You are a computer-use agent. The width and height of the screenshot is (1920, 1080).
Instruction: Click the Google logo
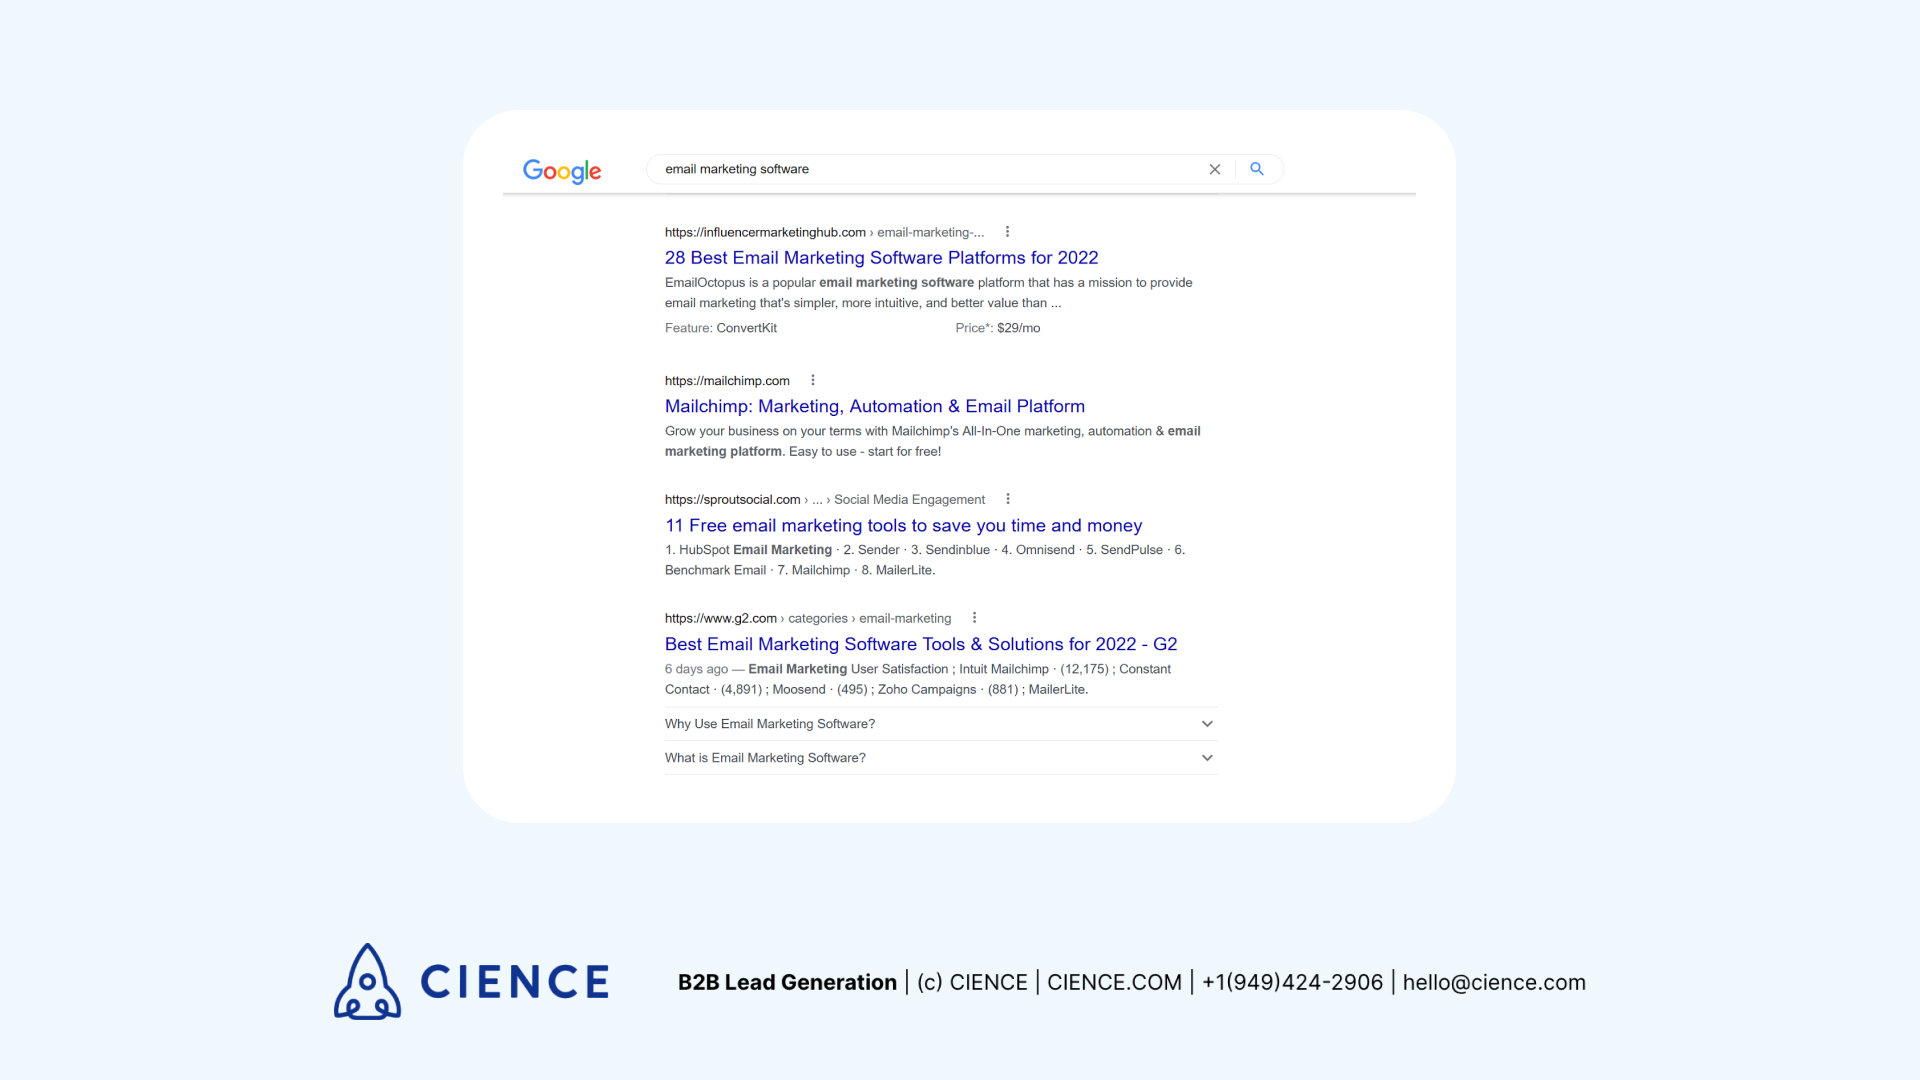562,171
